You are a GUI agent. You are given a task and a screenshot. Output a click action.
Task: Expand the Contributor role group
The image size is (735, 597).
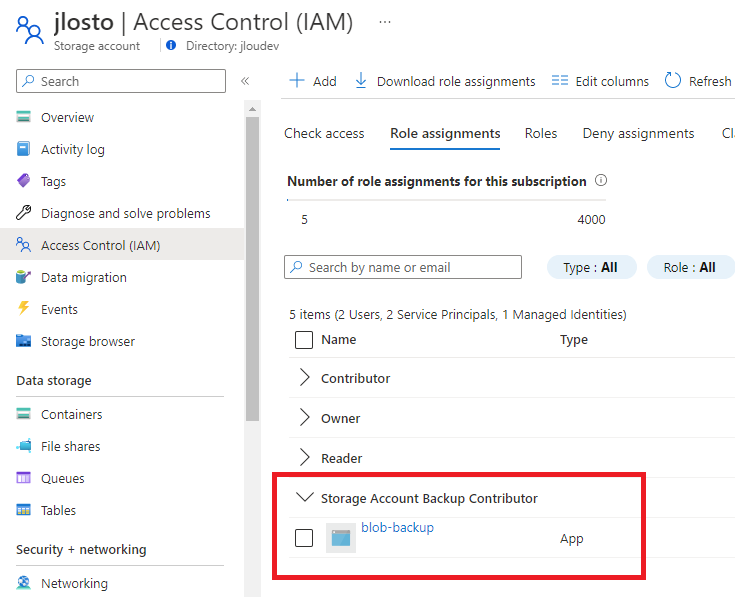click(x=305, y=377)
